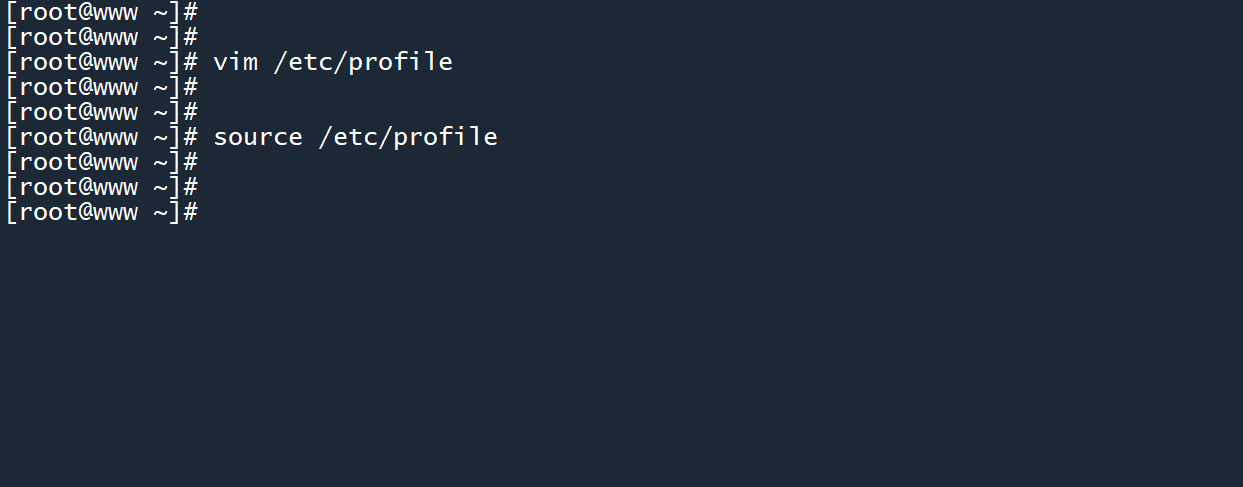
Task: Click the prompt preceding the vim command
Action: coord(102,62)
